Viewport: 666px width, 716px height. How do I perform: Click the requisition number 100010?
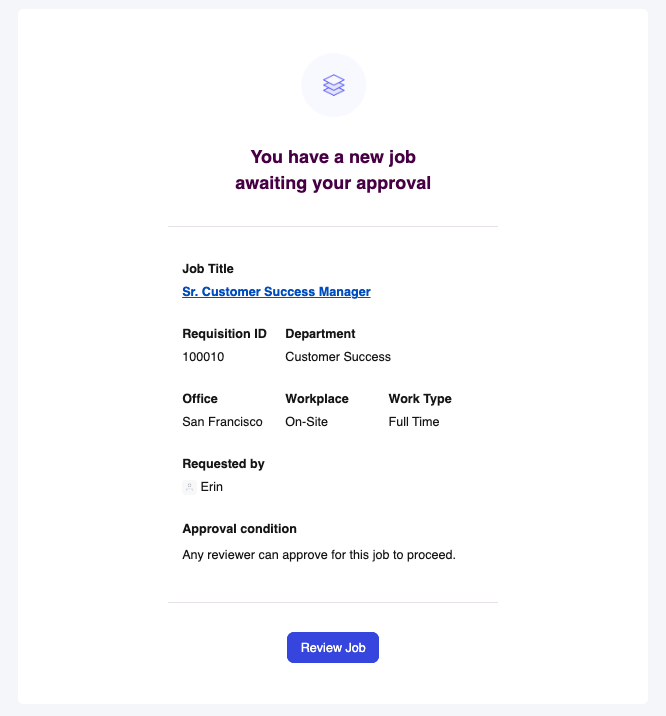203,357
